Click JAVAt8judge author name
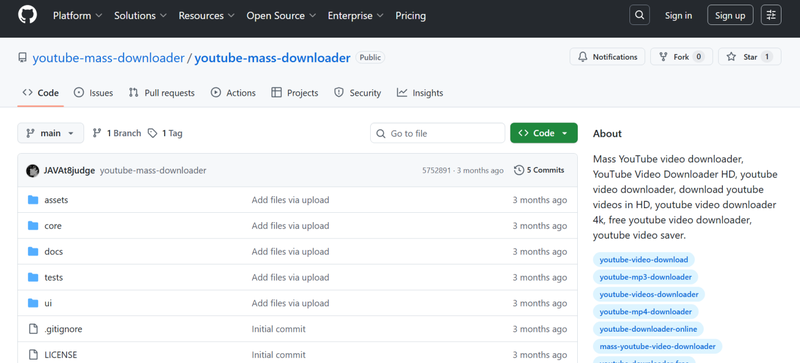Viewport: 800px width, 363px height. [x=69, y=171]
